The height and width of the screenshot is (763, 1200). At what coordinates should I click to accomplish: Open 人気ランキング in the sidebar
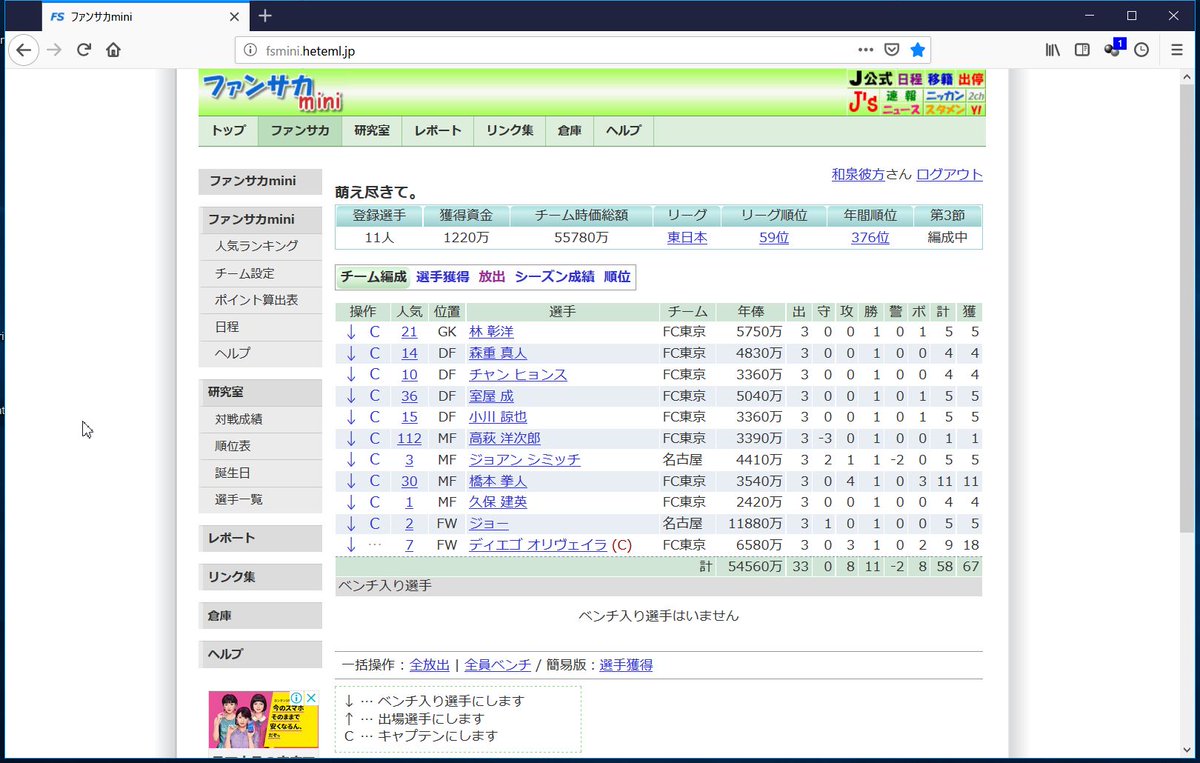[x=260, y=246]
